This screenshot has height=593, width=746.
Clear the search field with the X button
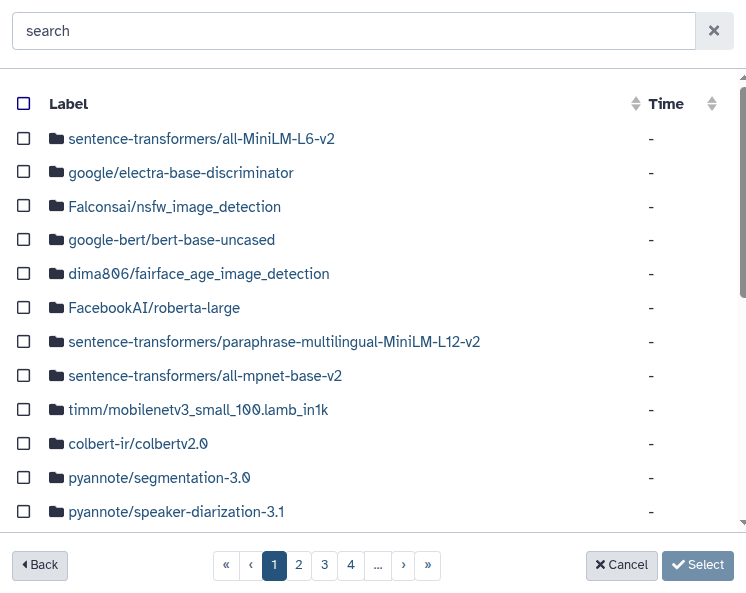tap(714, 31)
